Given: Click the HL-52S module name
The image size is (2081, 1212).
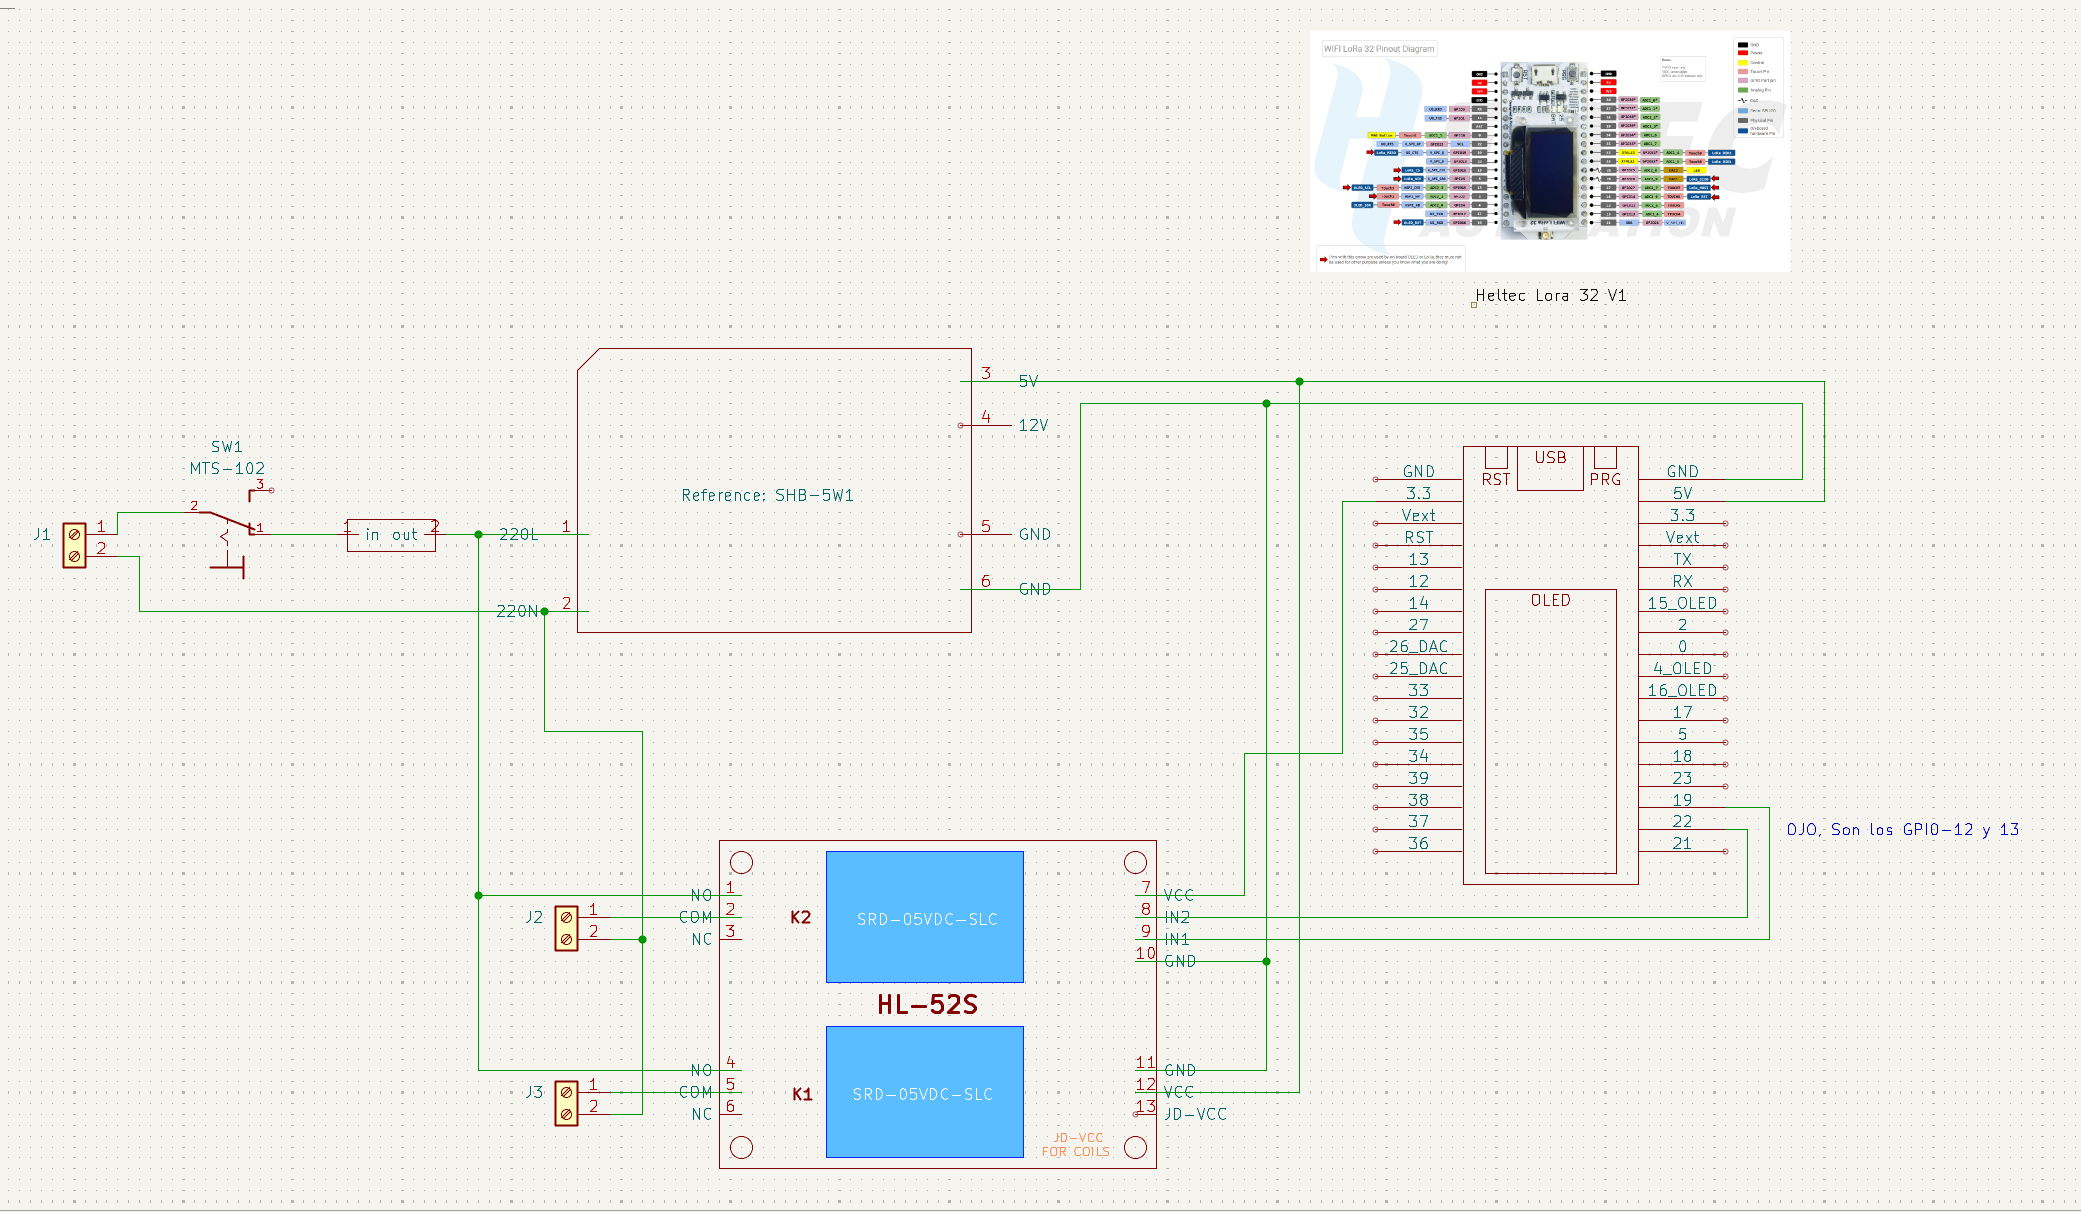Looking at the screenshot, I should point(927,1004).
